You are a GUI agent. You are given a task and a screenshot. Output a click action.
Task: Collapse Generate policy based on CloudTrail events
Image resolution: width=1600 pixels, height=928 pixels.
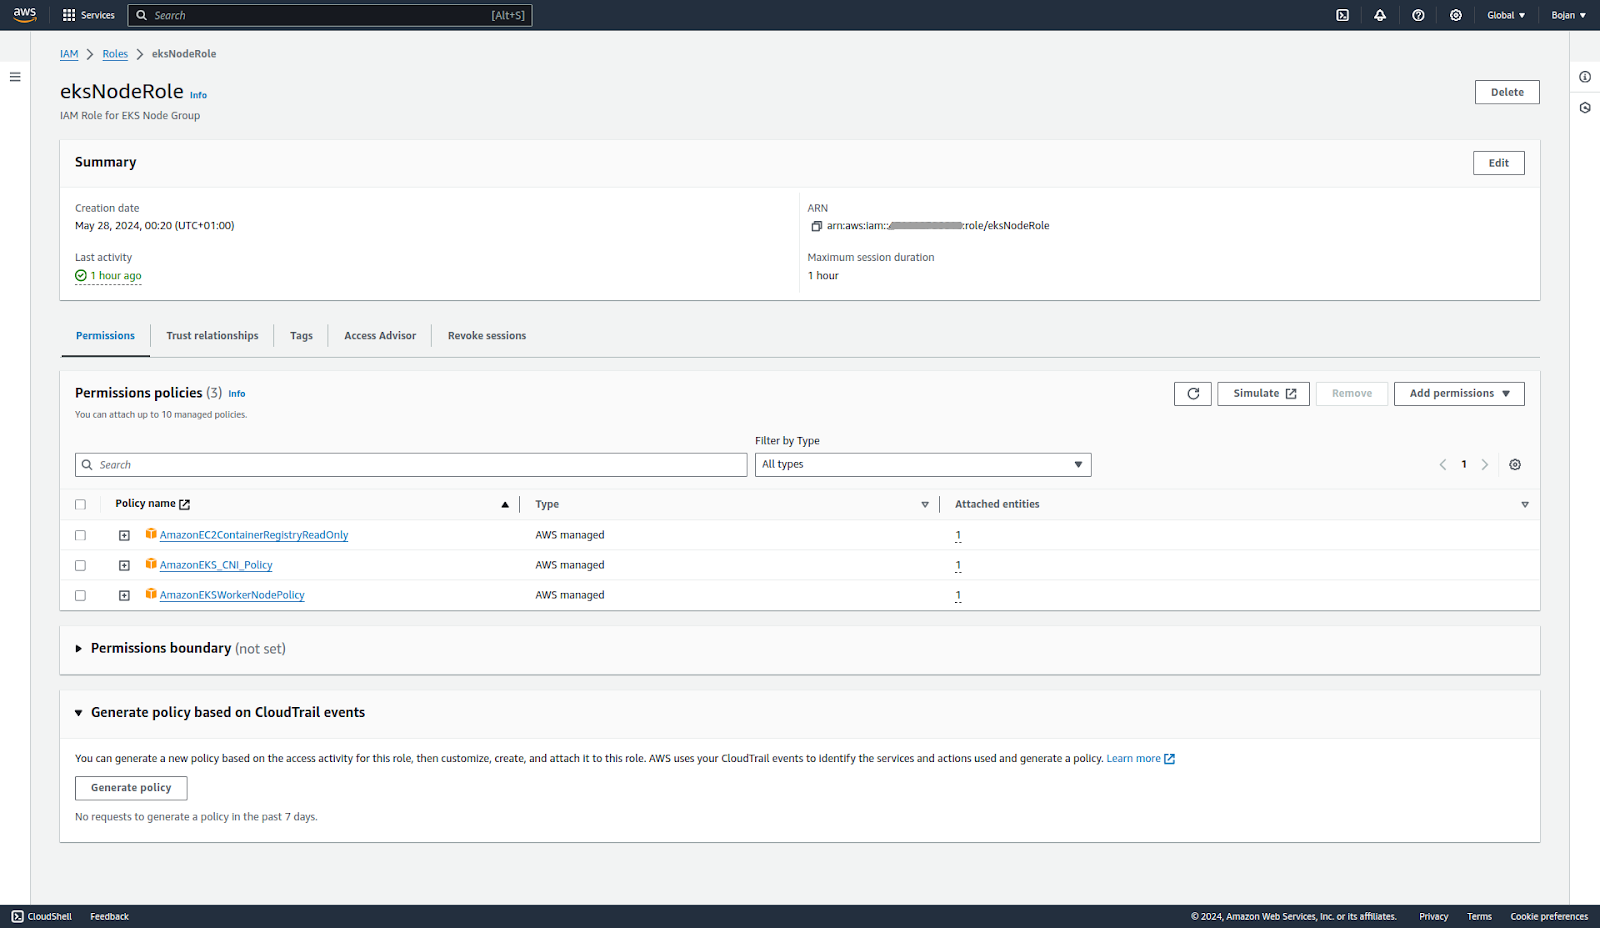[79, 713]
